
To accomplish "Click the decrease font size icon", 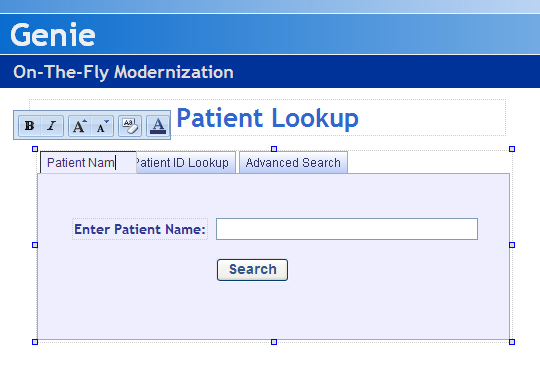I will click(102, 126).
